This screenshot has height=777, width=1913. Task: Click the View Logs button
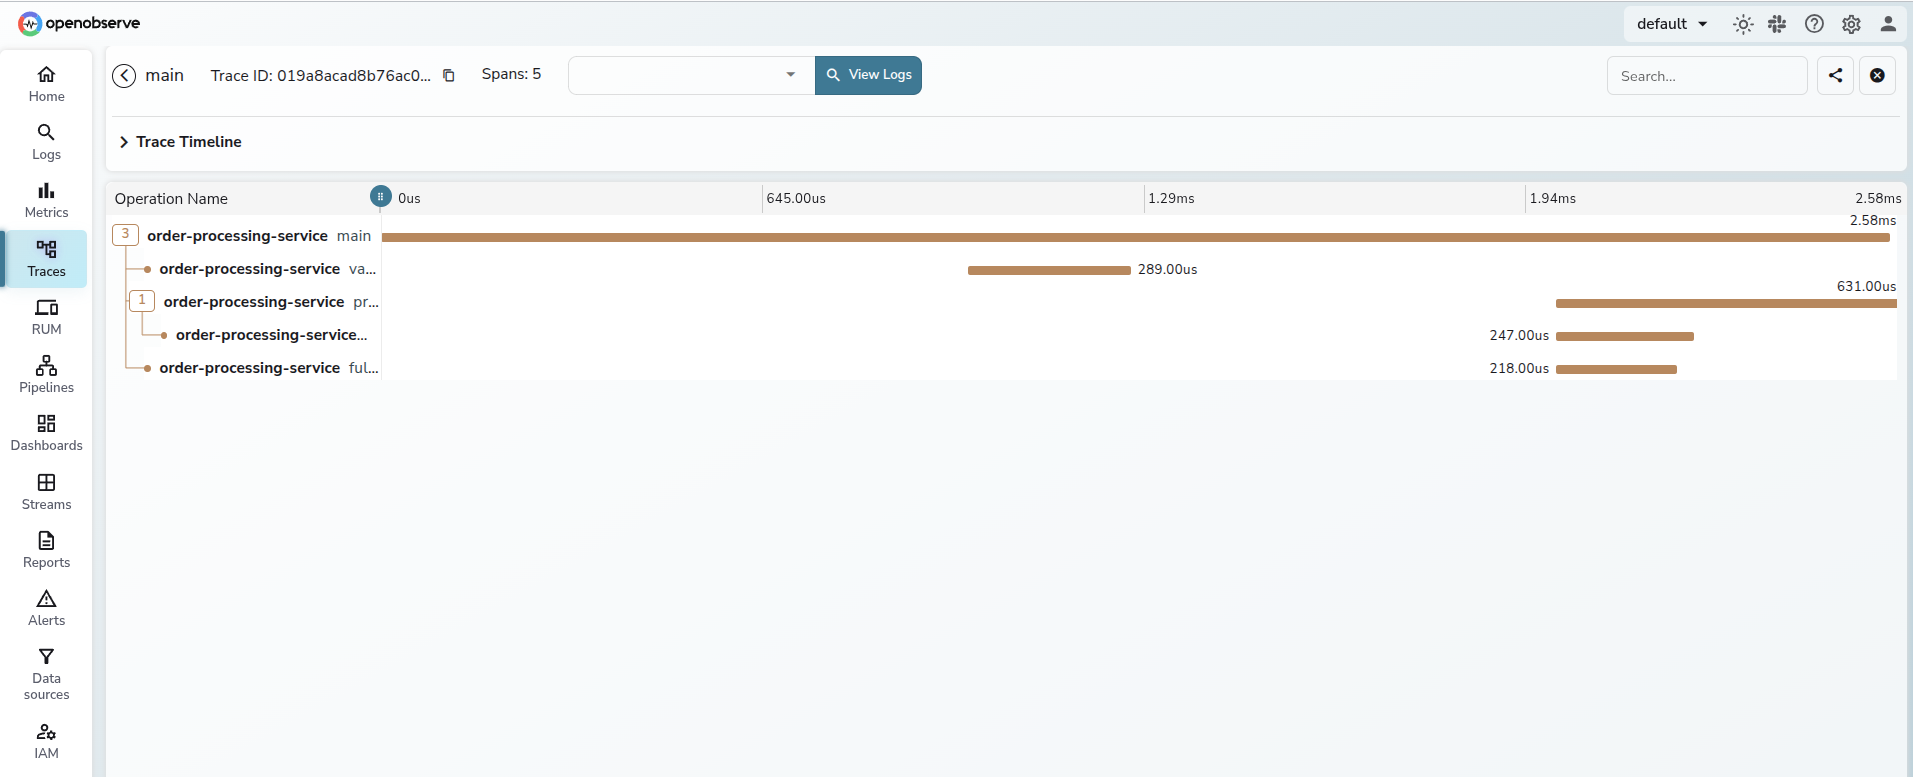868,75
